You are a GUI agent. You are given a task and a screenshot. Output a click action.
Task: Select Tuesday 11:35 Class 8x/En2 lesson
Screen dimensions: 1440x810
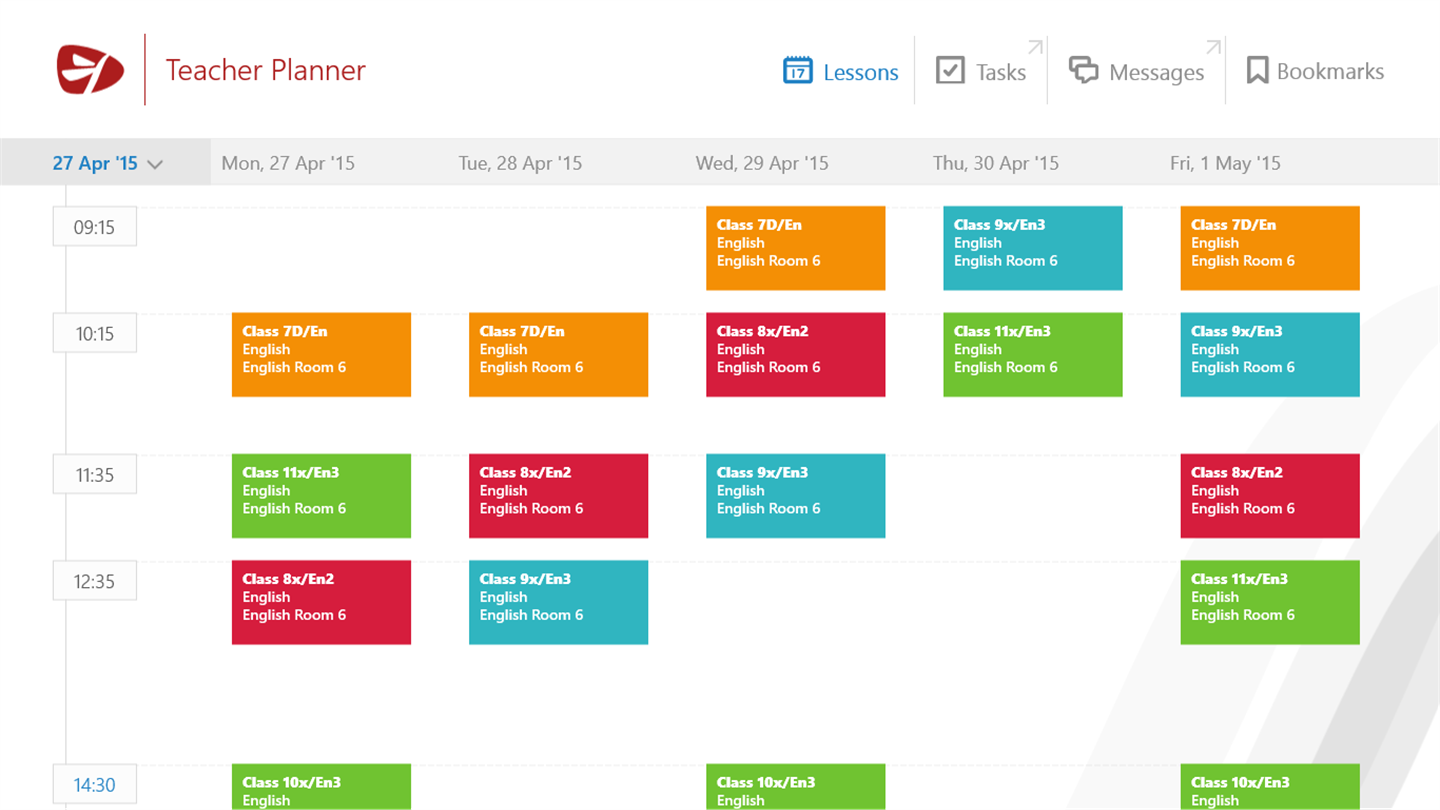tap(558, 496)
